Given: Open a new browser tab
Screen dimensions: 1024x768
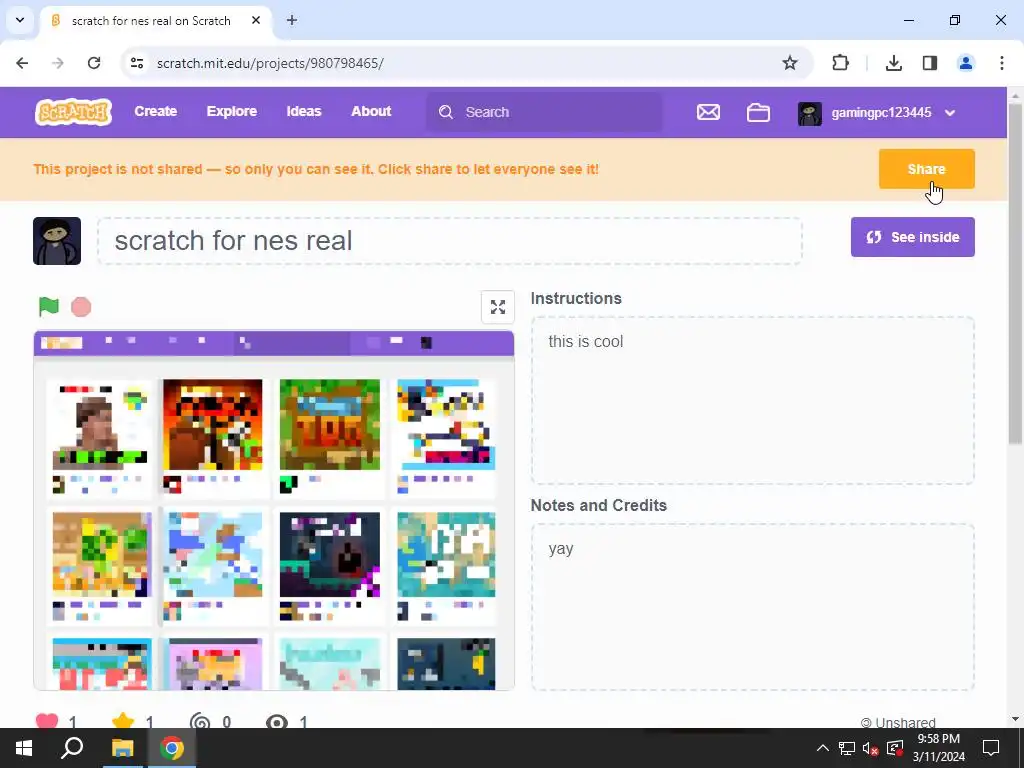Looking at the screenshot, I should click(x=292, y=20).
